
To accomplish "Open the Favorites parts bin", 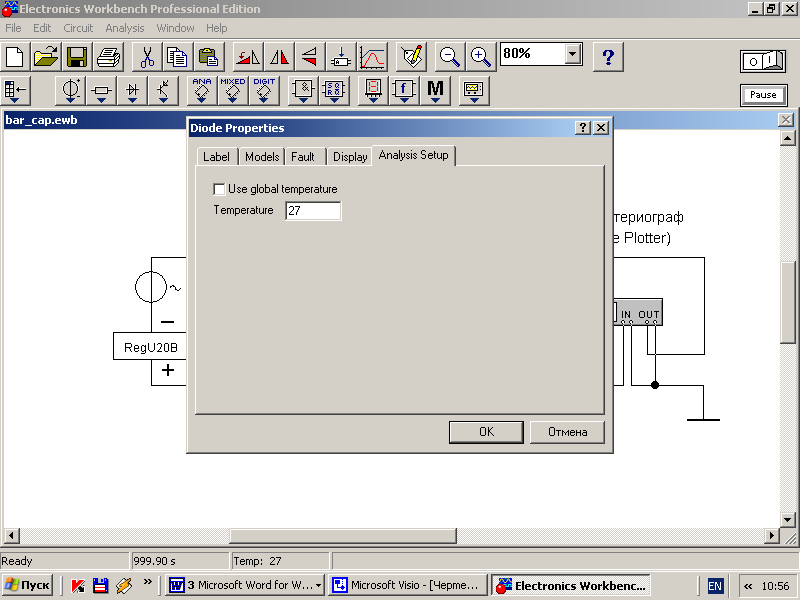I will click(x=15, y=90).
